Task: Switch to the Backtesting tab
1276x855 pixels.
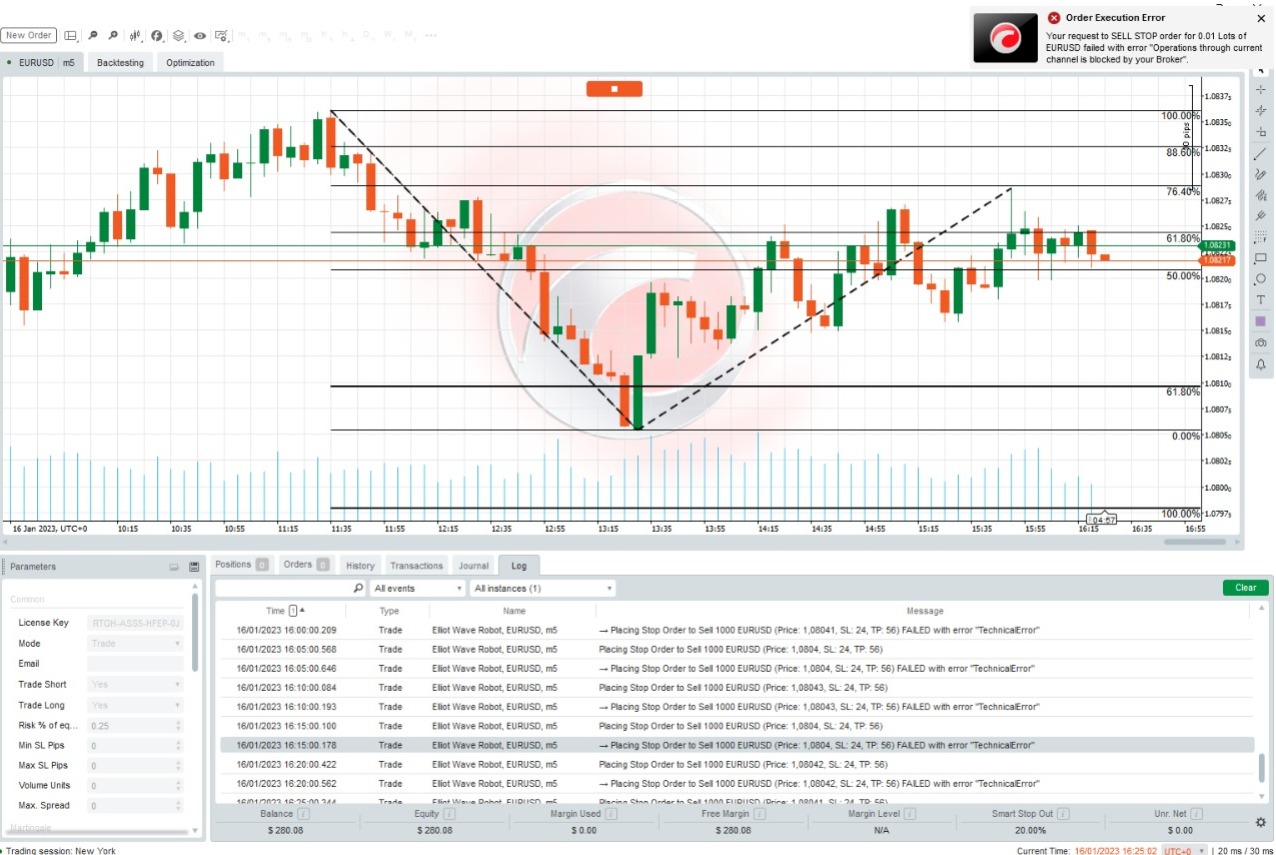Action: tap(120, 63)
